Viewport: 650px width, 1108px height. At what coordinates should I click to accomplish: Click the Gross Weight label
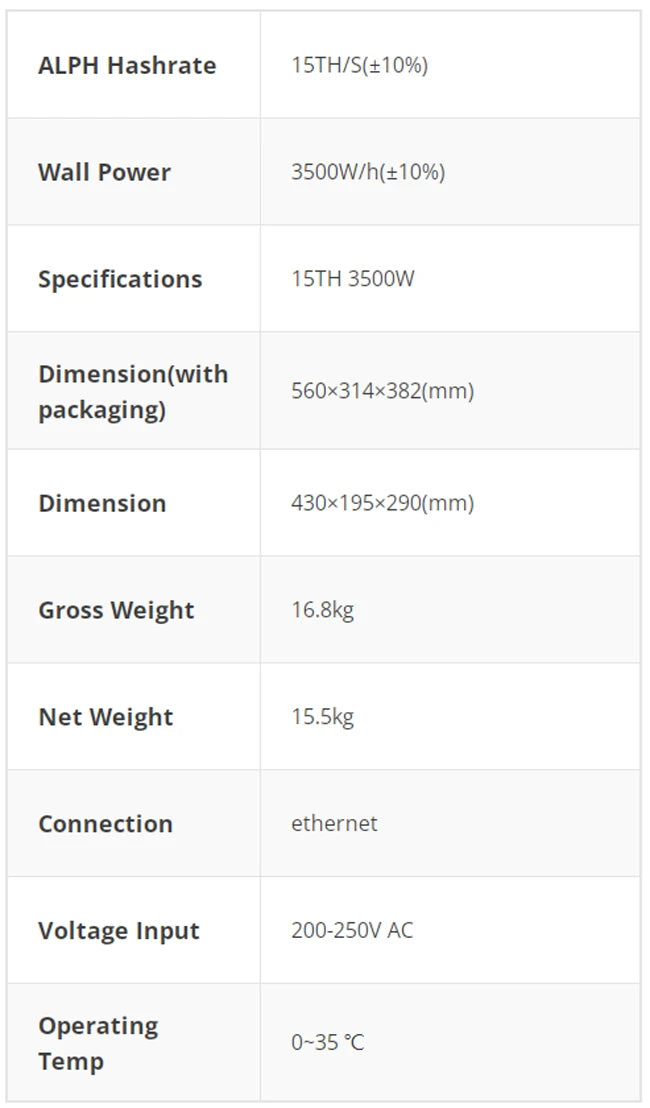[x=116, y=610]
